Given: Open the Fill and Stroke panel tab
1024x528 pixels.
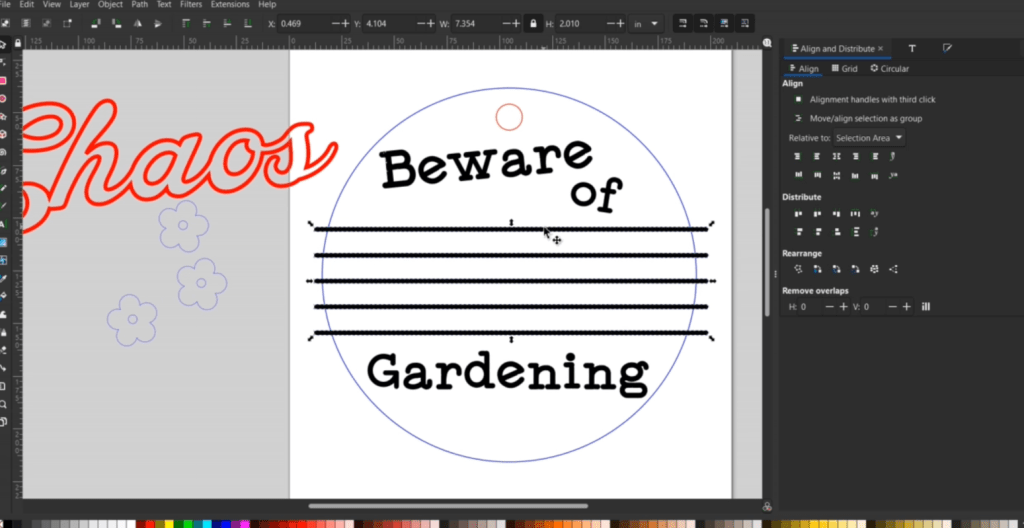Looking at the screenshot, I should (x=947, y=48).
